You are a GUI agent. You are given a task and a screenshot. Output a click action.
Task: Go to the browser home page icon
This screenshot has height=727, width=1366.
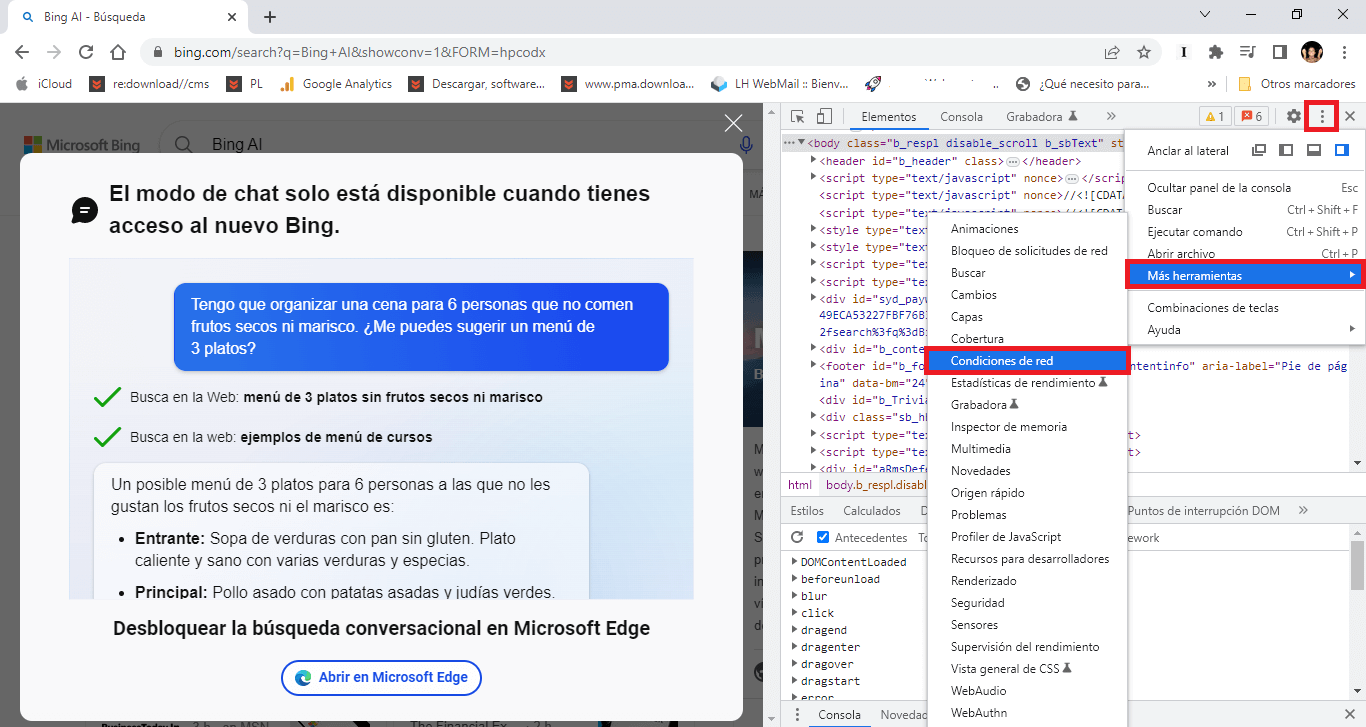pos(118,52)
